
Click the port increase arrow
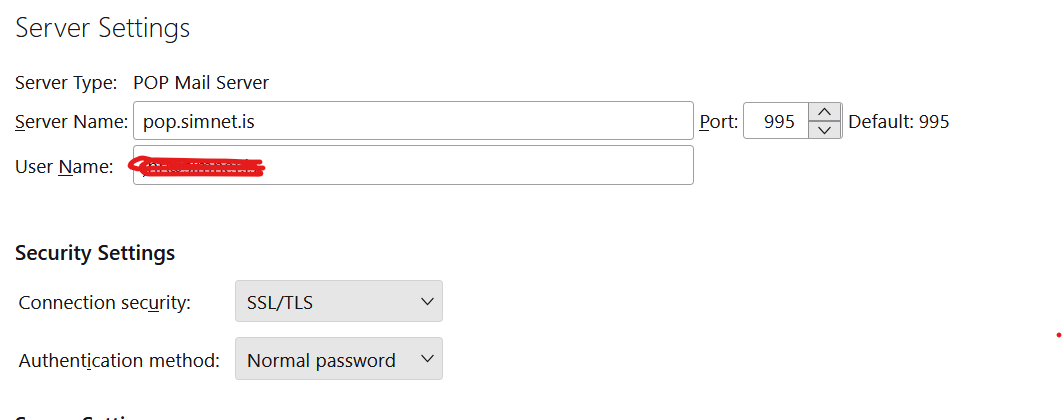click(824, 112)
